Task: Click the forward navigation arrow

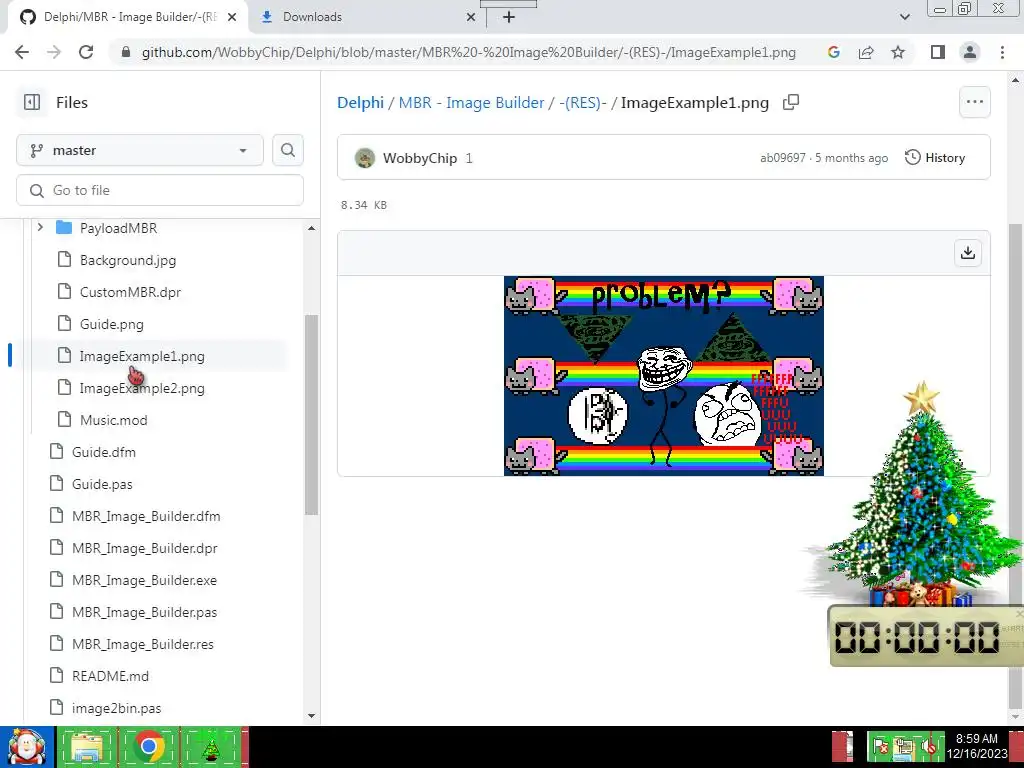Action: 54,52
